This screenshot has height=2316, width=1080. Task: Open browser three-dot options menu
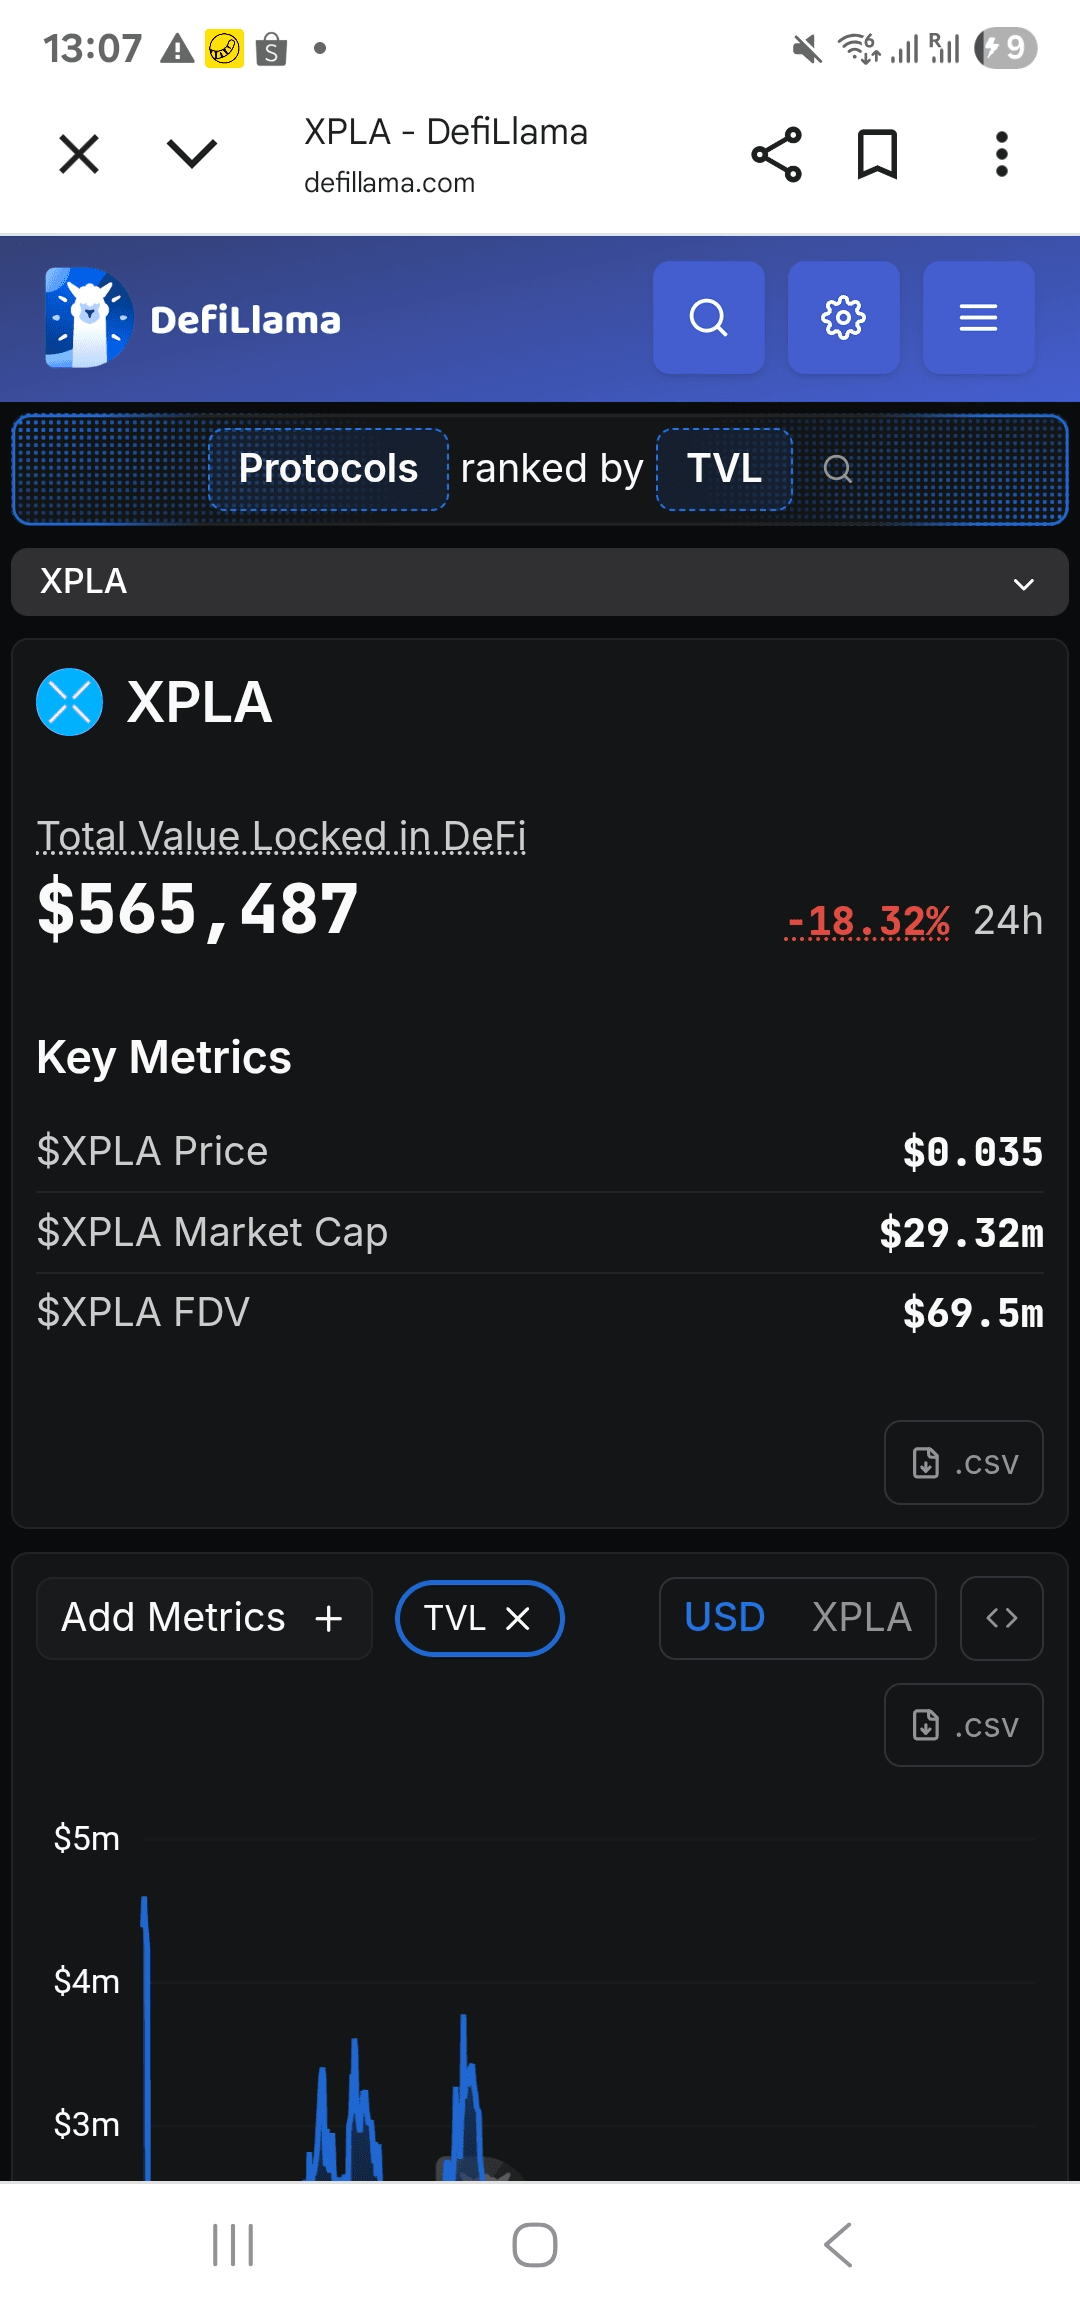[x=1001, y=154]
